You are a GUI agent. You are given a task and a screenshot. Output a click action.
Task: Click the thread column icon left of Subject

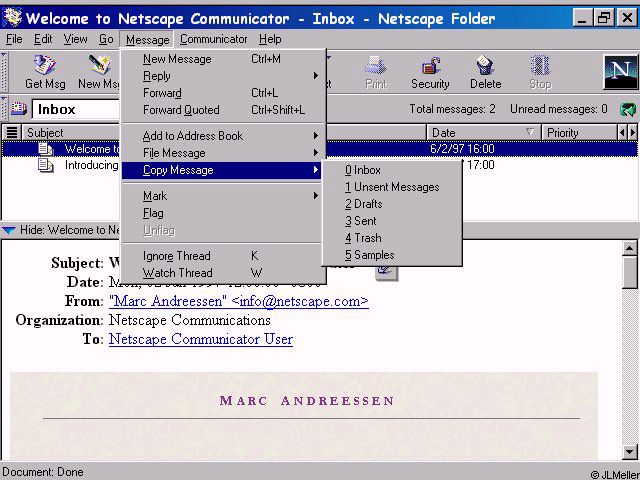[x=12, y=133]
